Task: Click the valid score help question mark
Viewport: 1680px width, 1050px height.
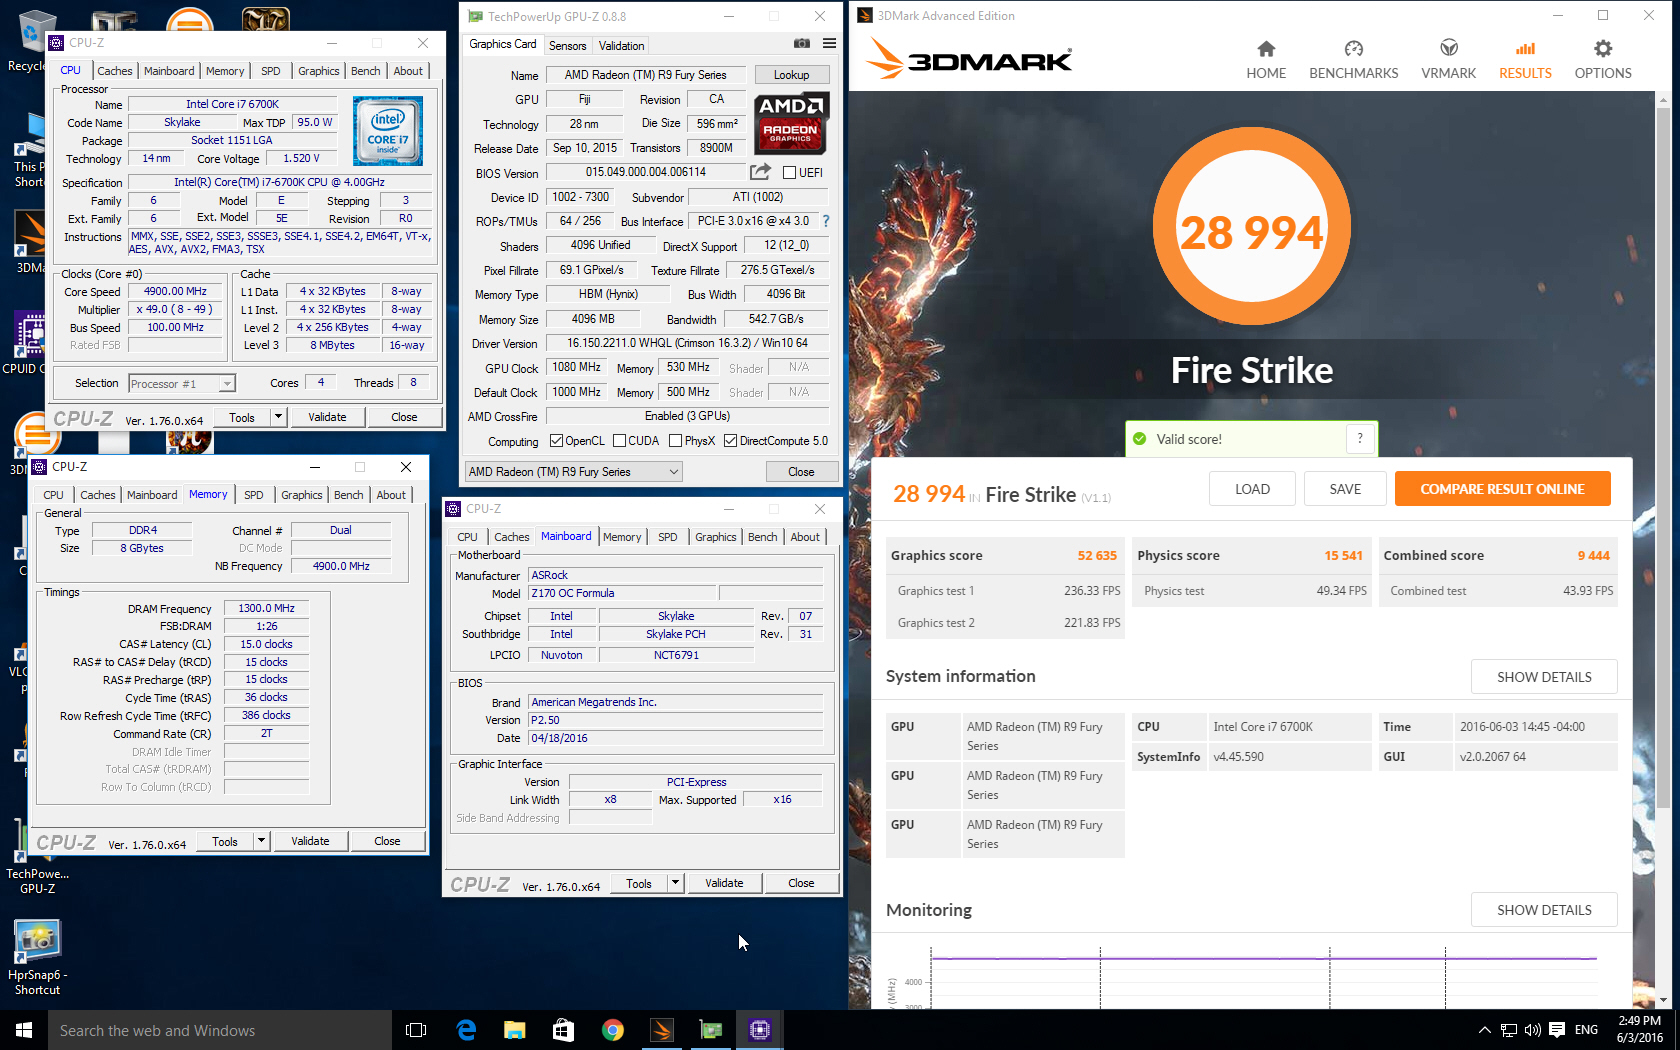Action: (x=1360, y=438)
